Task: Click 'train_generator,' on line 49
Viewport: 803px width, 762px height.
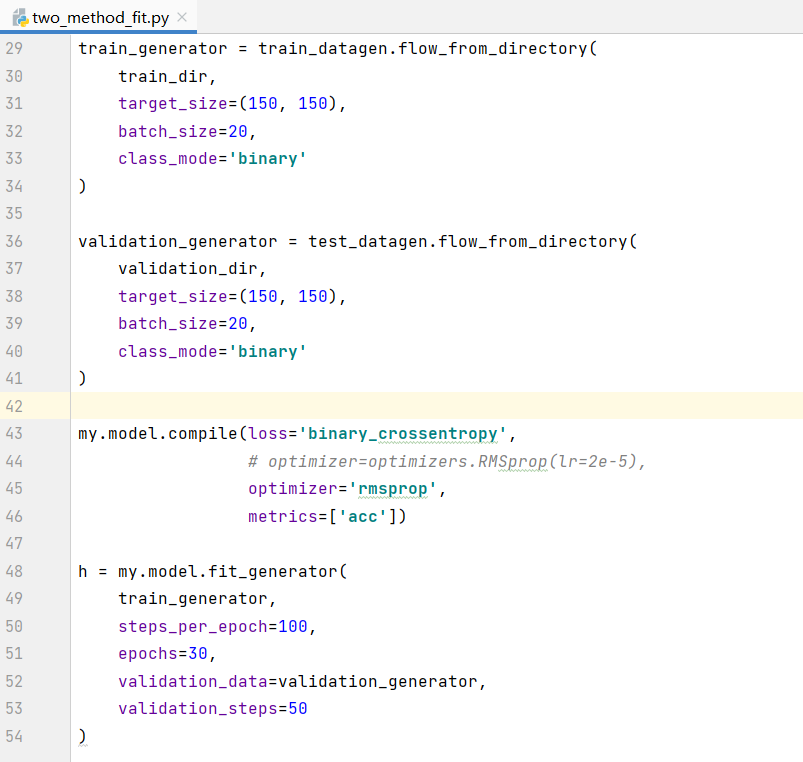Action: tap(197, 599)
